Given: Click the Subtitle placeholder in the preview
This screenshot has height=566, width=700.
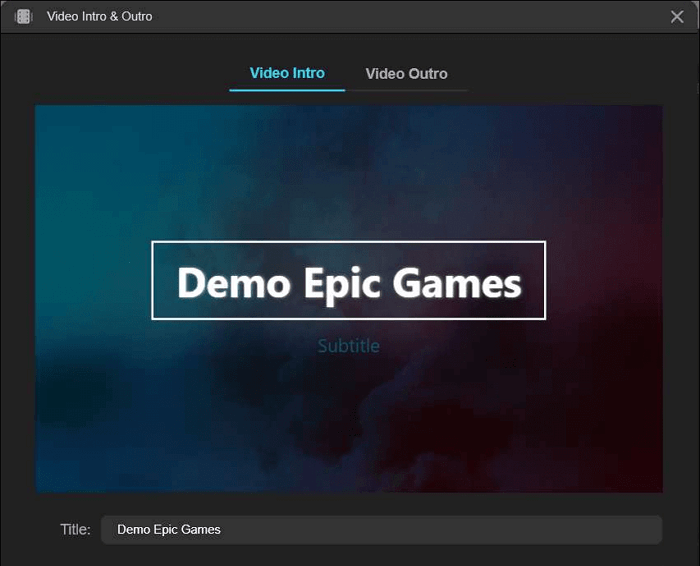Looking at the screenshot, I should coord(349,346).
